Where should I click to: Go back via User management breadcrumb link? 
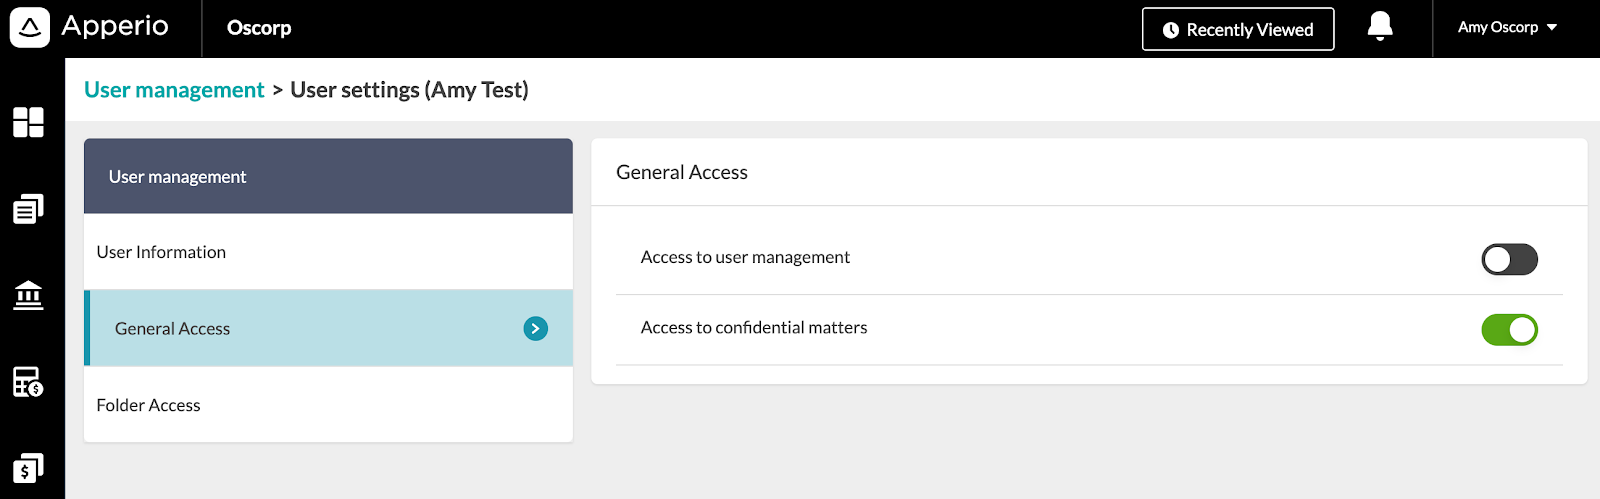[x=174, y=90]
